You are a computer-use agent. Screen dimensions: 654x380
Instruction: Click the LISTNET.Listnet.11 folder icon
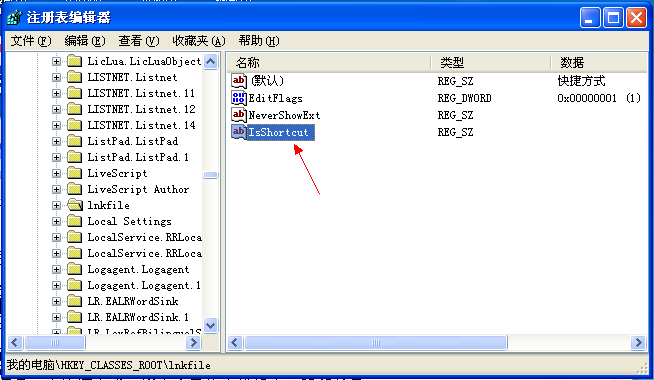(74, 93)
